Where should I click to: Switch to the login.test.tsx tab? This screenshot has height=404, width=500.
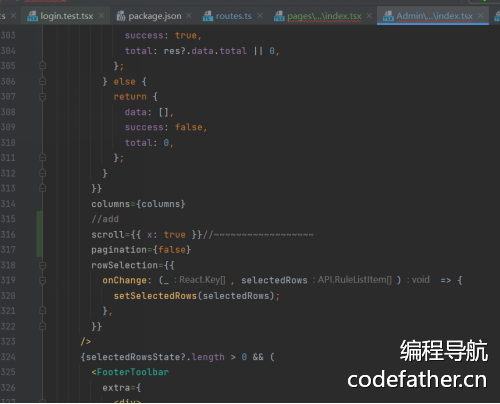tap(67, 16)
